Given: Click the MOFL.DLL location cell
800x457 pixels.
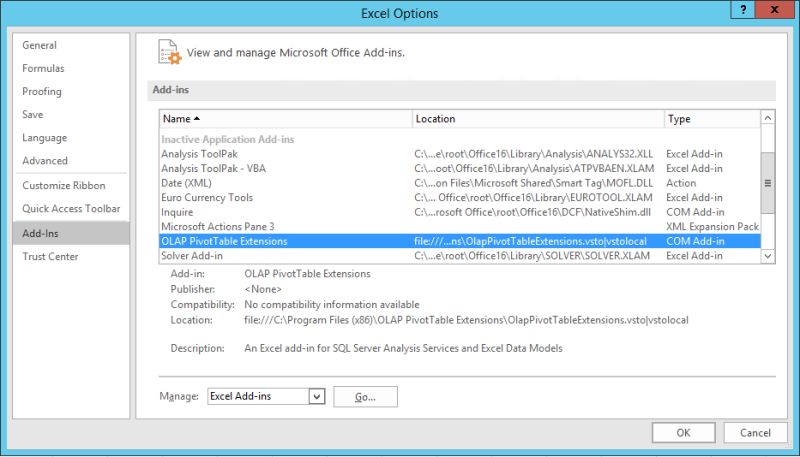Looking at the screenshot, I should click(x=533, y=183).
